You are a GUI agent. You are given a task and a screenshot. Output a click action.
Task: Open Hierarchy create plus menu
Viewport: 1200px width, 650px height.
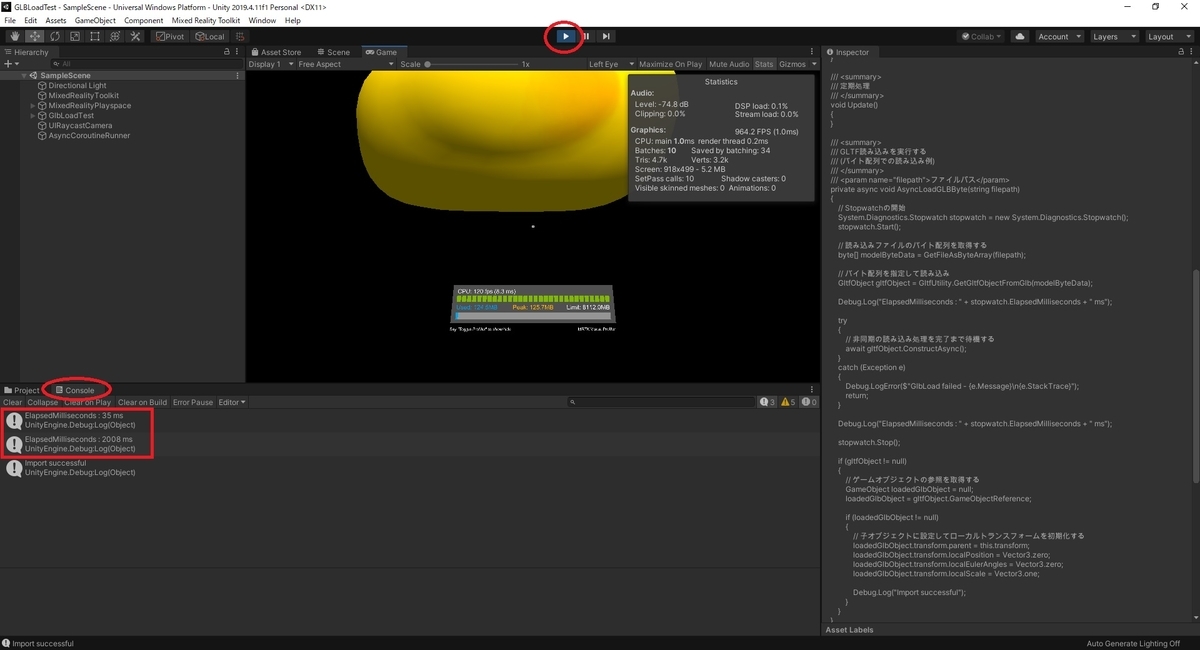tap(10, 64)
